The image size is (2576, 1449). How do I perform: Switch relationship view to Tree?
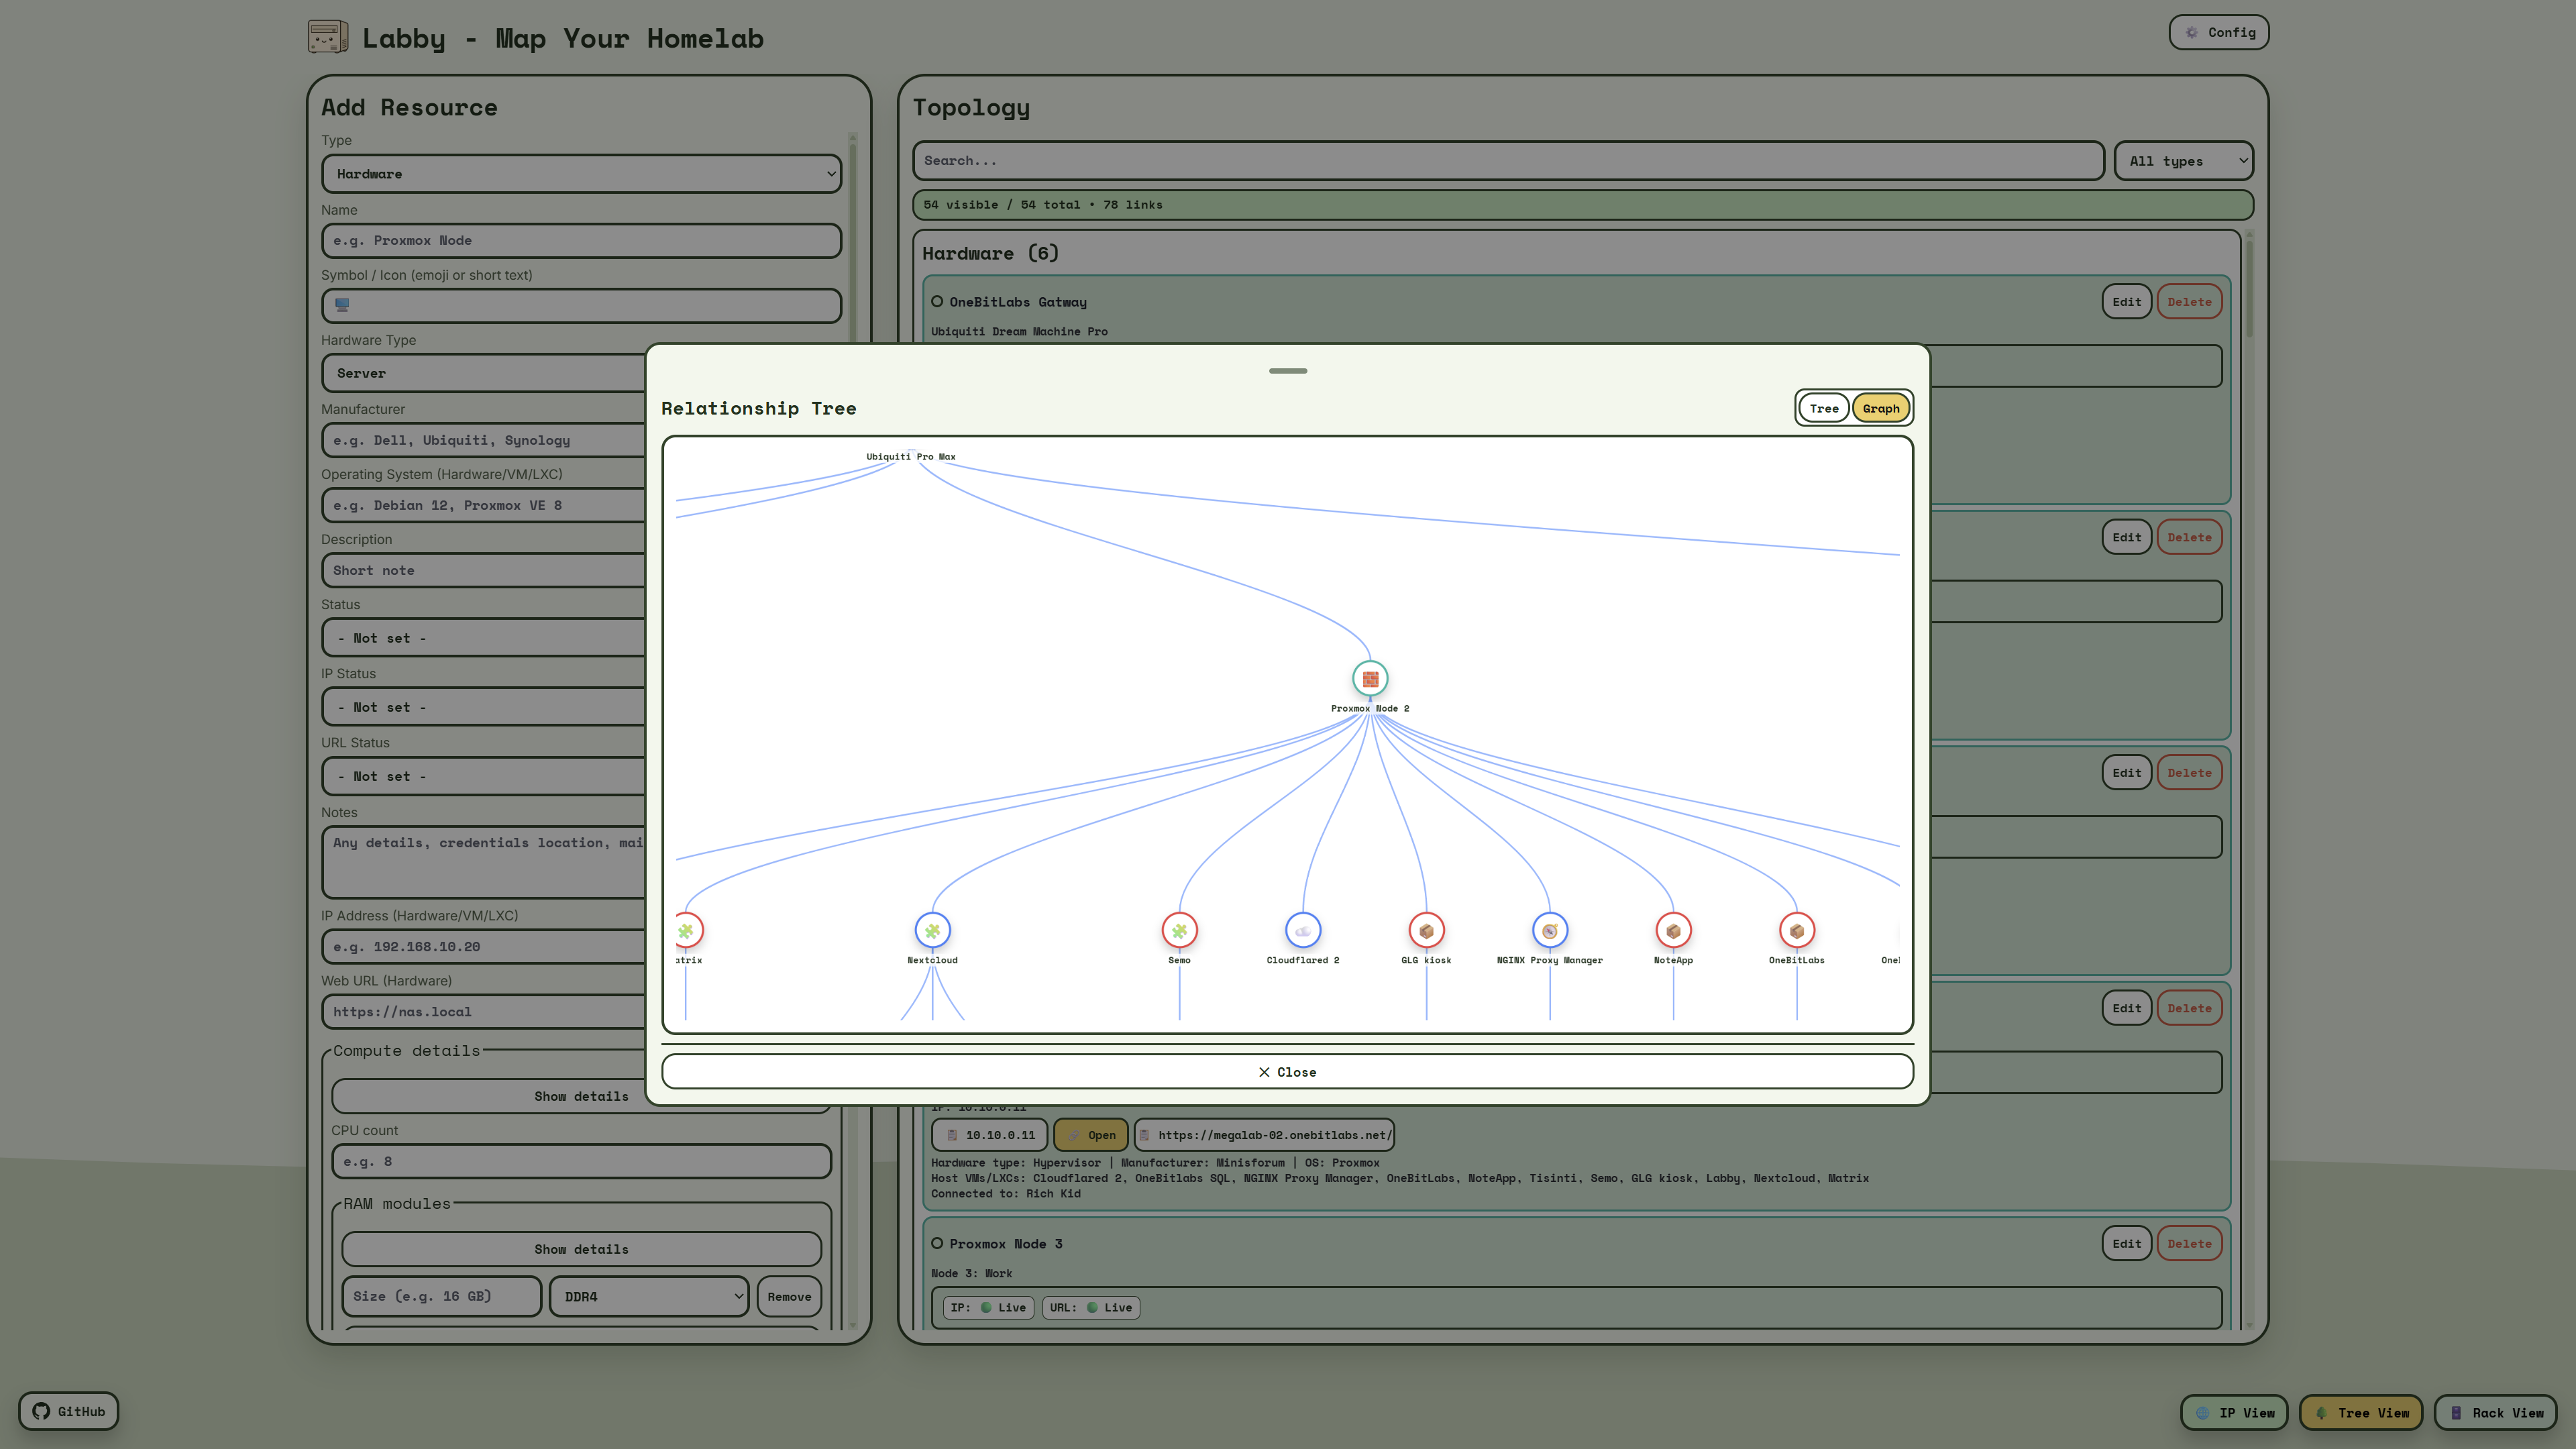coord(1824,408)
